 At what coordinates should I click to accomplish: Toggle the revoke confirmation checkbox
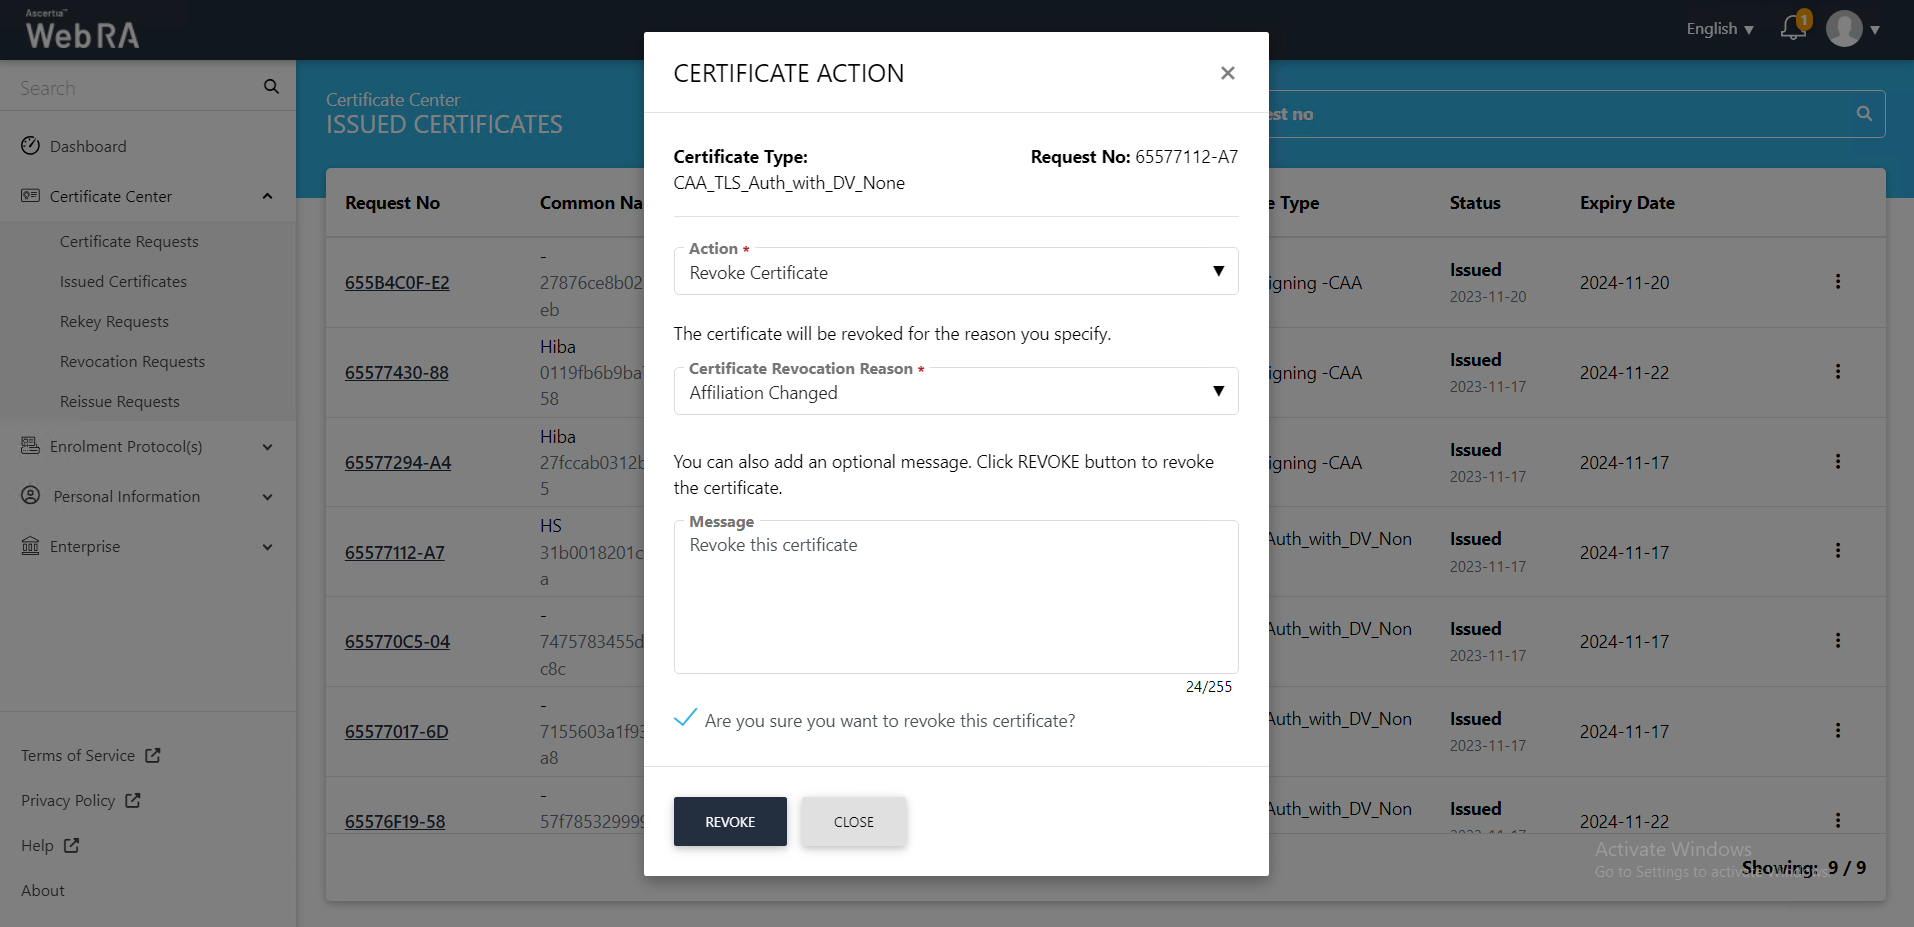[686, 719]
